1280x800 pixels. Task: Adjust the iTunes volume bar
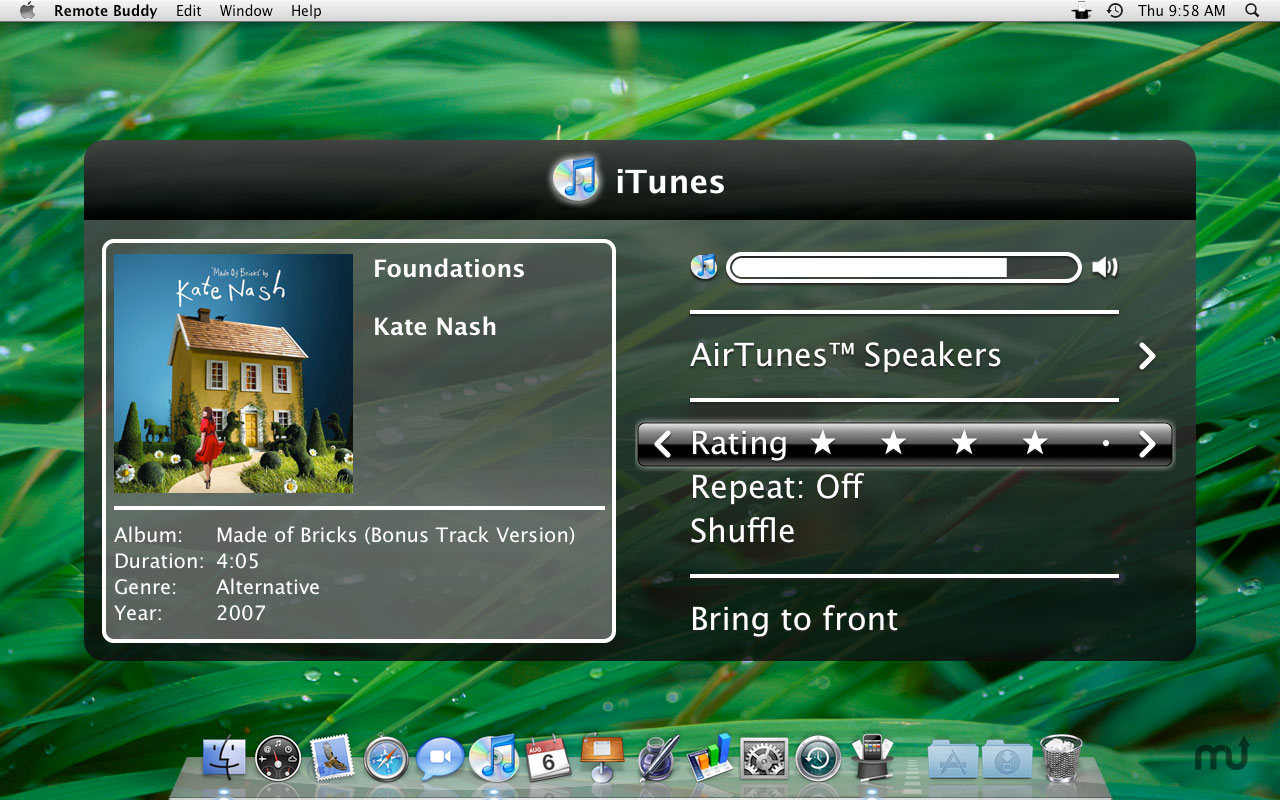click(904, 267)
